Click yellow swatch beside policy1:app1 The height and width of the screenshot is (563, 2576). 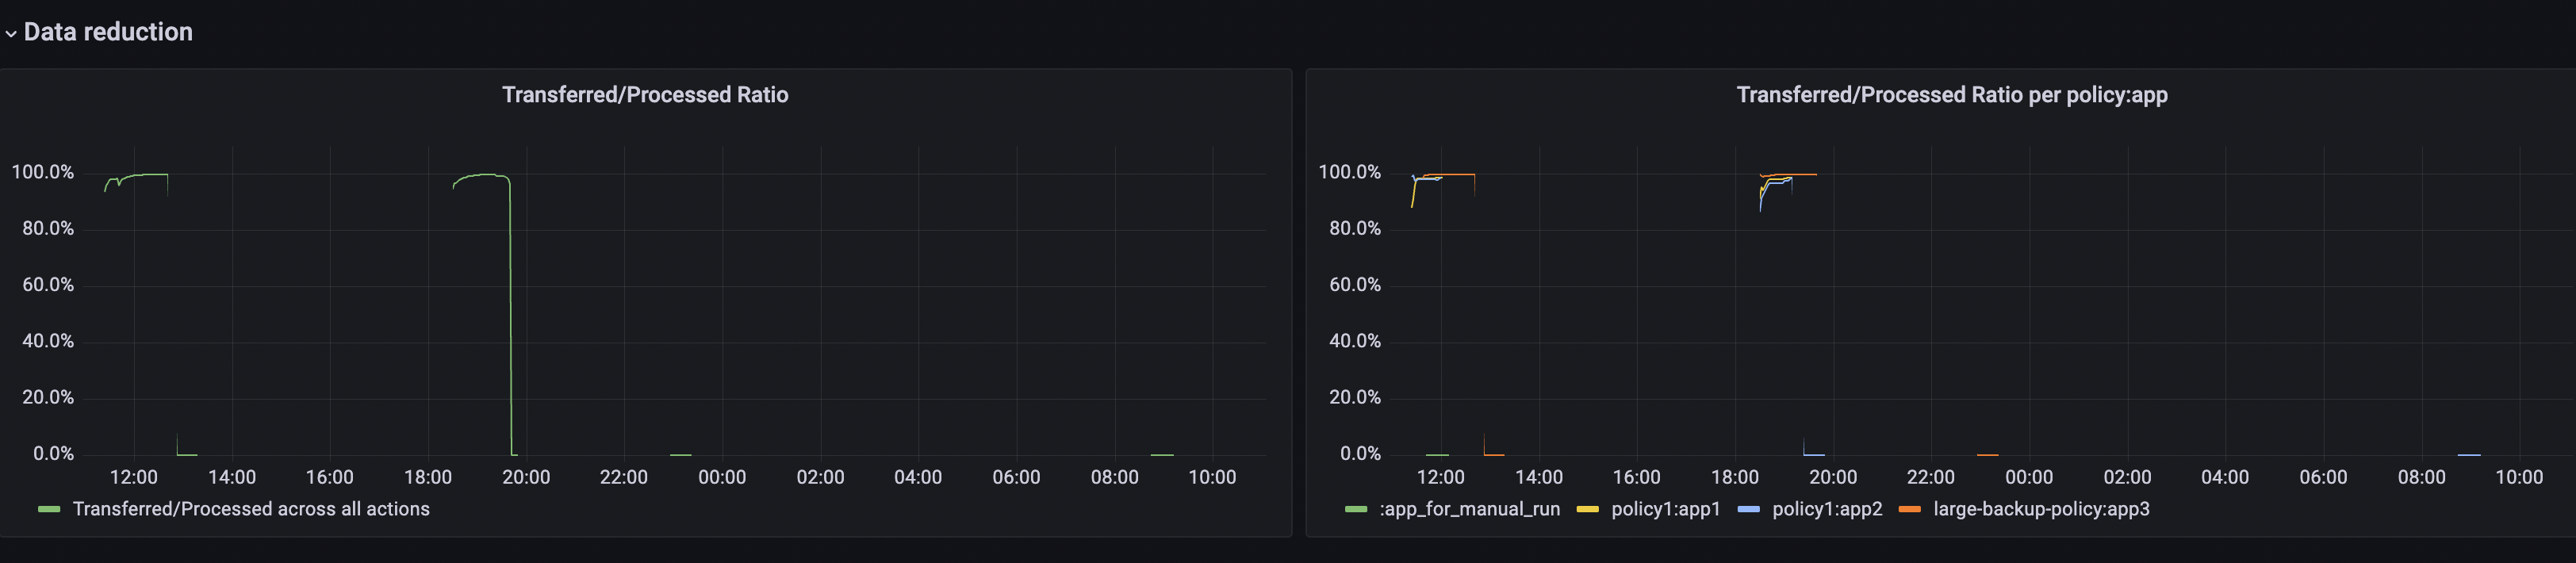[1588, 510]
